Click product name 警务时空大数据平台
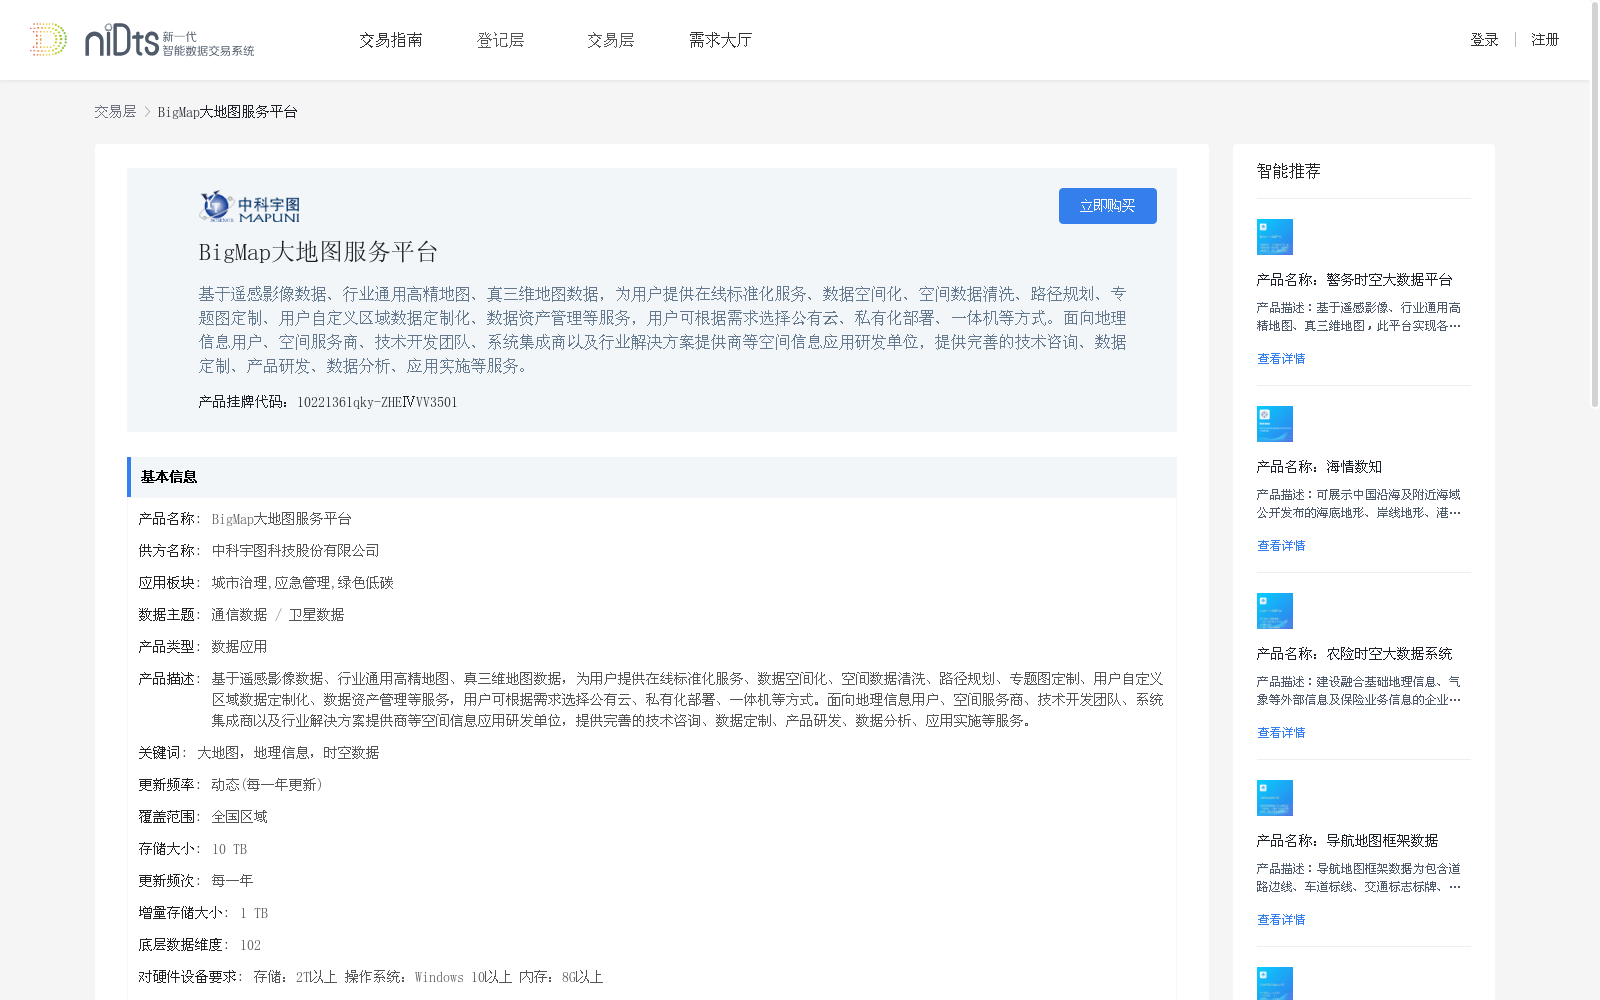The width and height of the screenshot is (1600, 1000). point(1389,280)
